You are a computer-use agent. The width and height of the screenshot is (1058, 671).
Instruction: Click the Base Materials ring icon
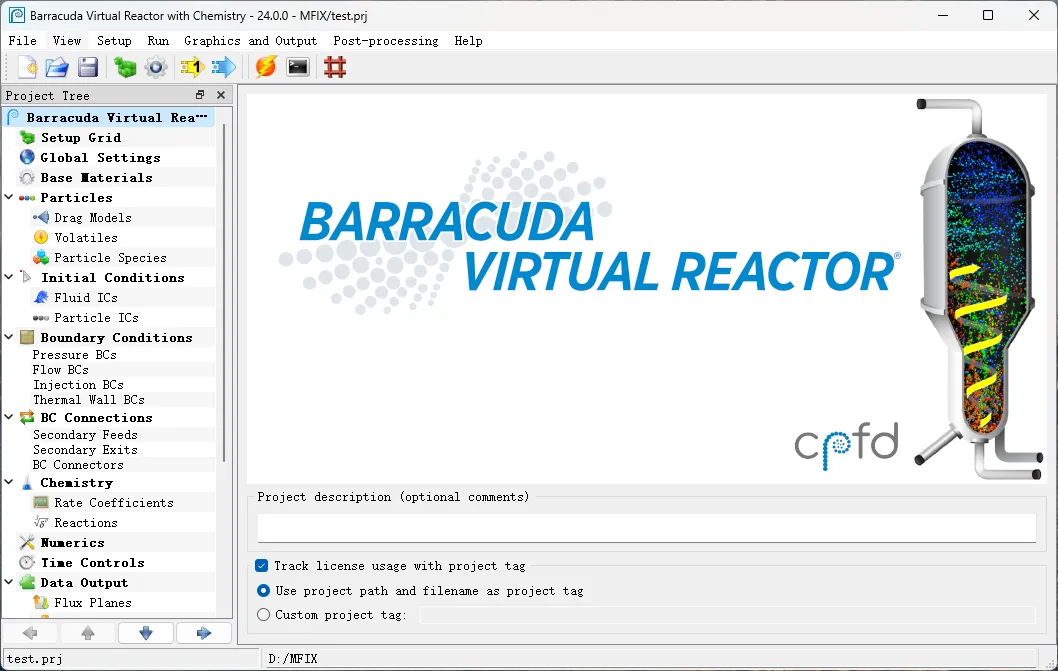point(27,178)
